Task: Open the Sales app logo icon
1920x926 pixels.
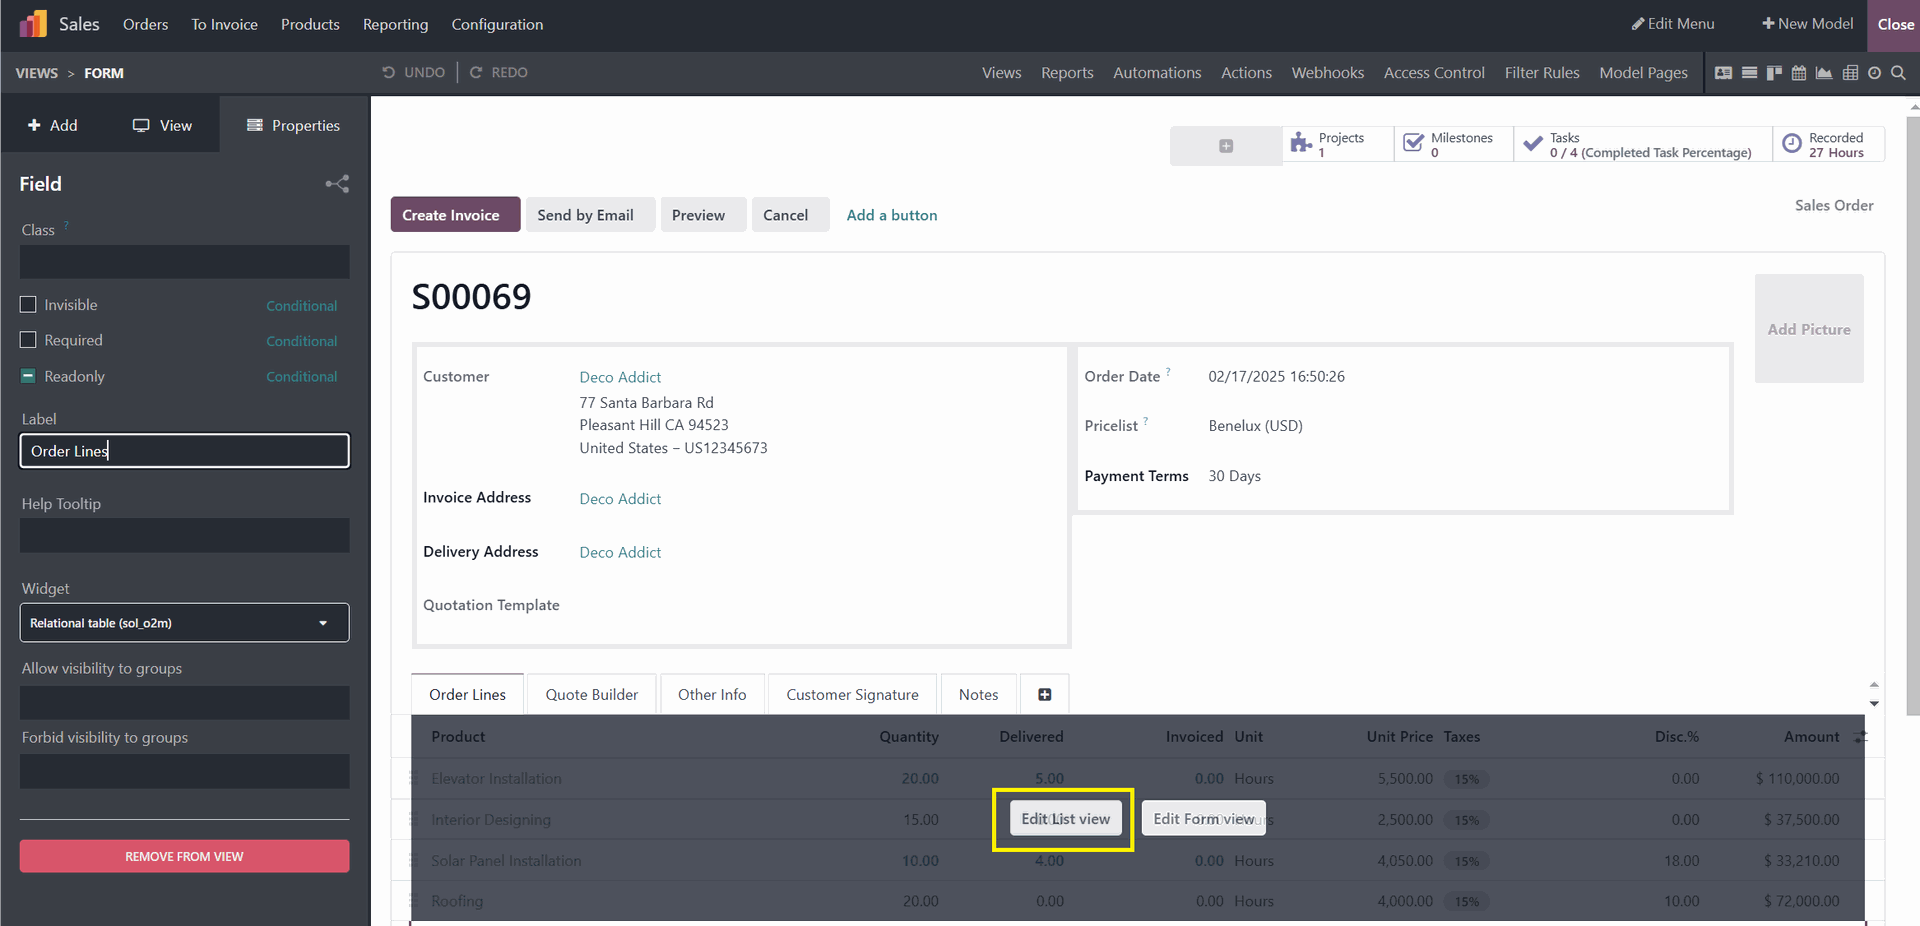Action: (33, 24)
